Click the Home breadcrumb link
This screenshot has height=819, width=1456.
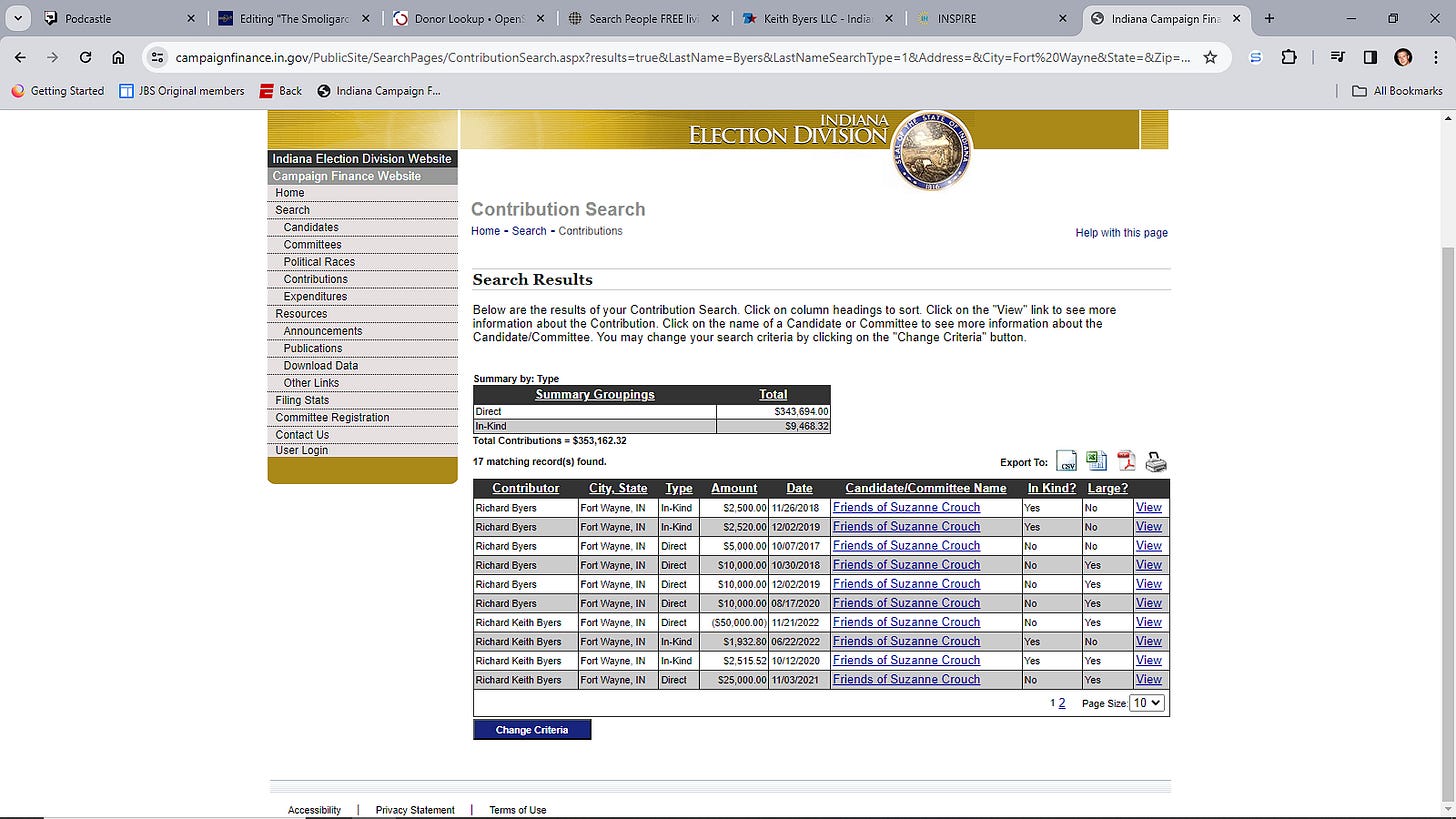click(x=485, y=231)
